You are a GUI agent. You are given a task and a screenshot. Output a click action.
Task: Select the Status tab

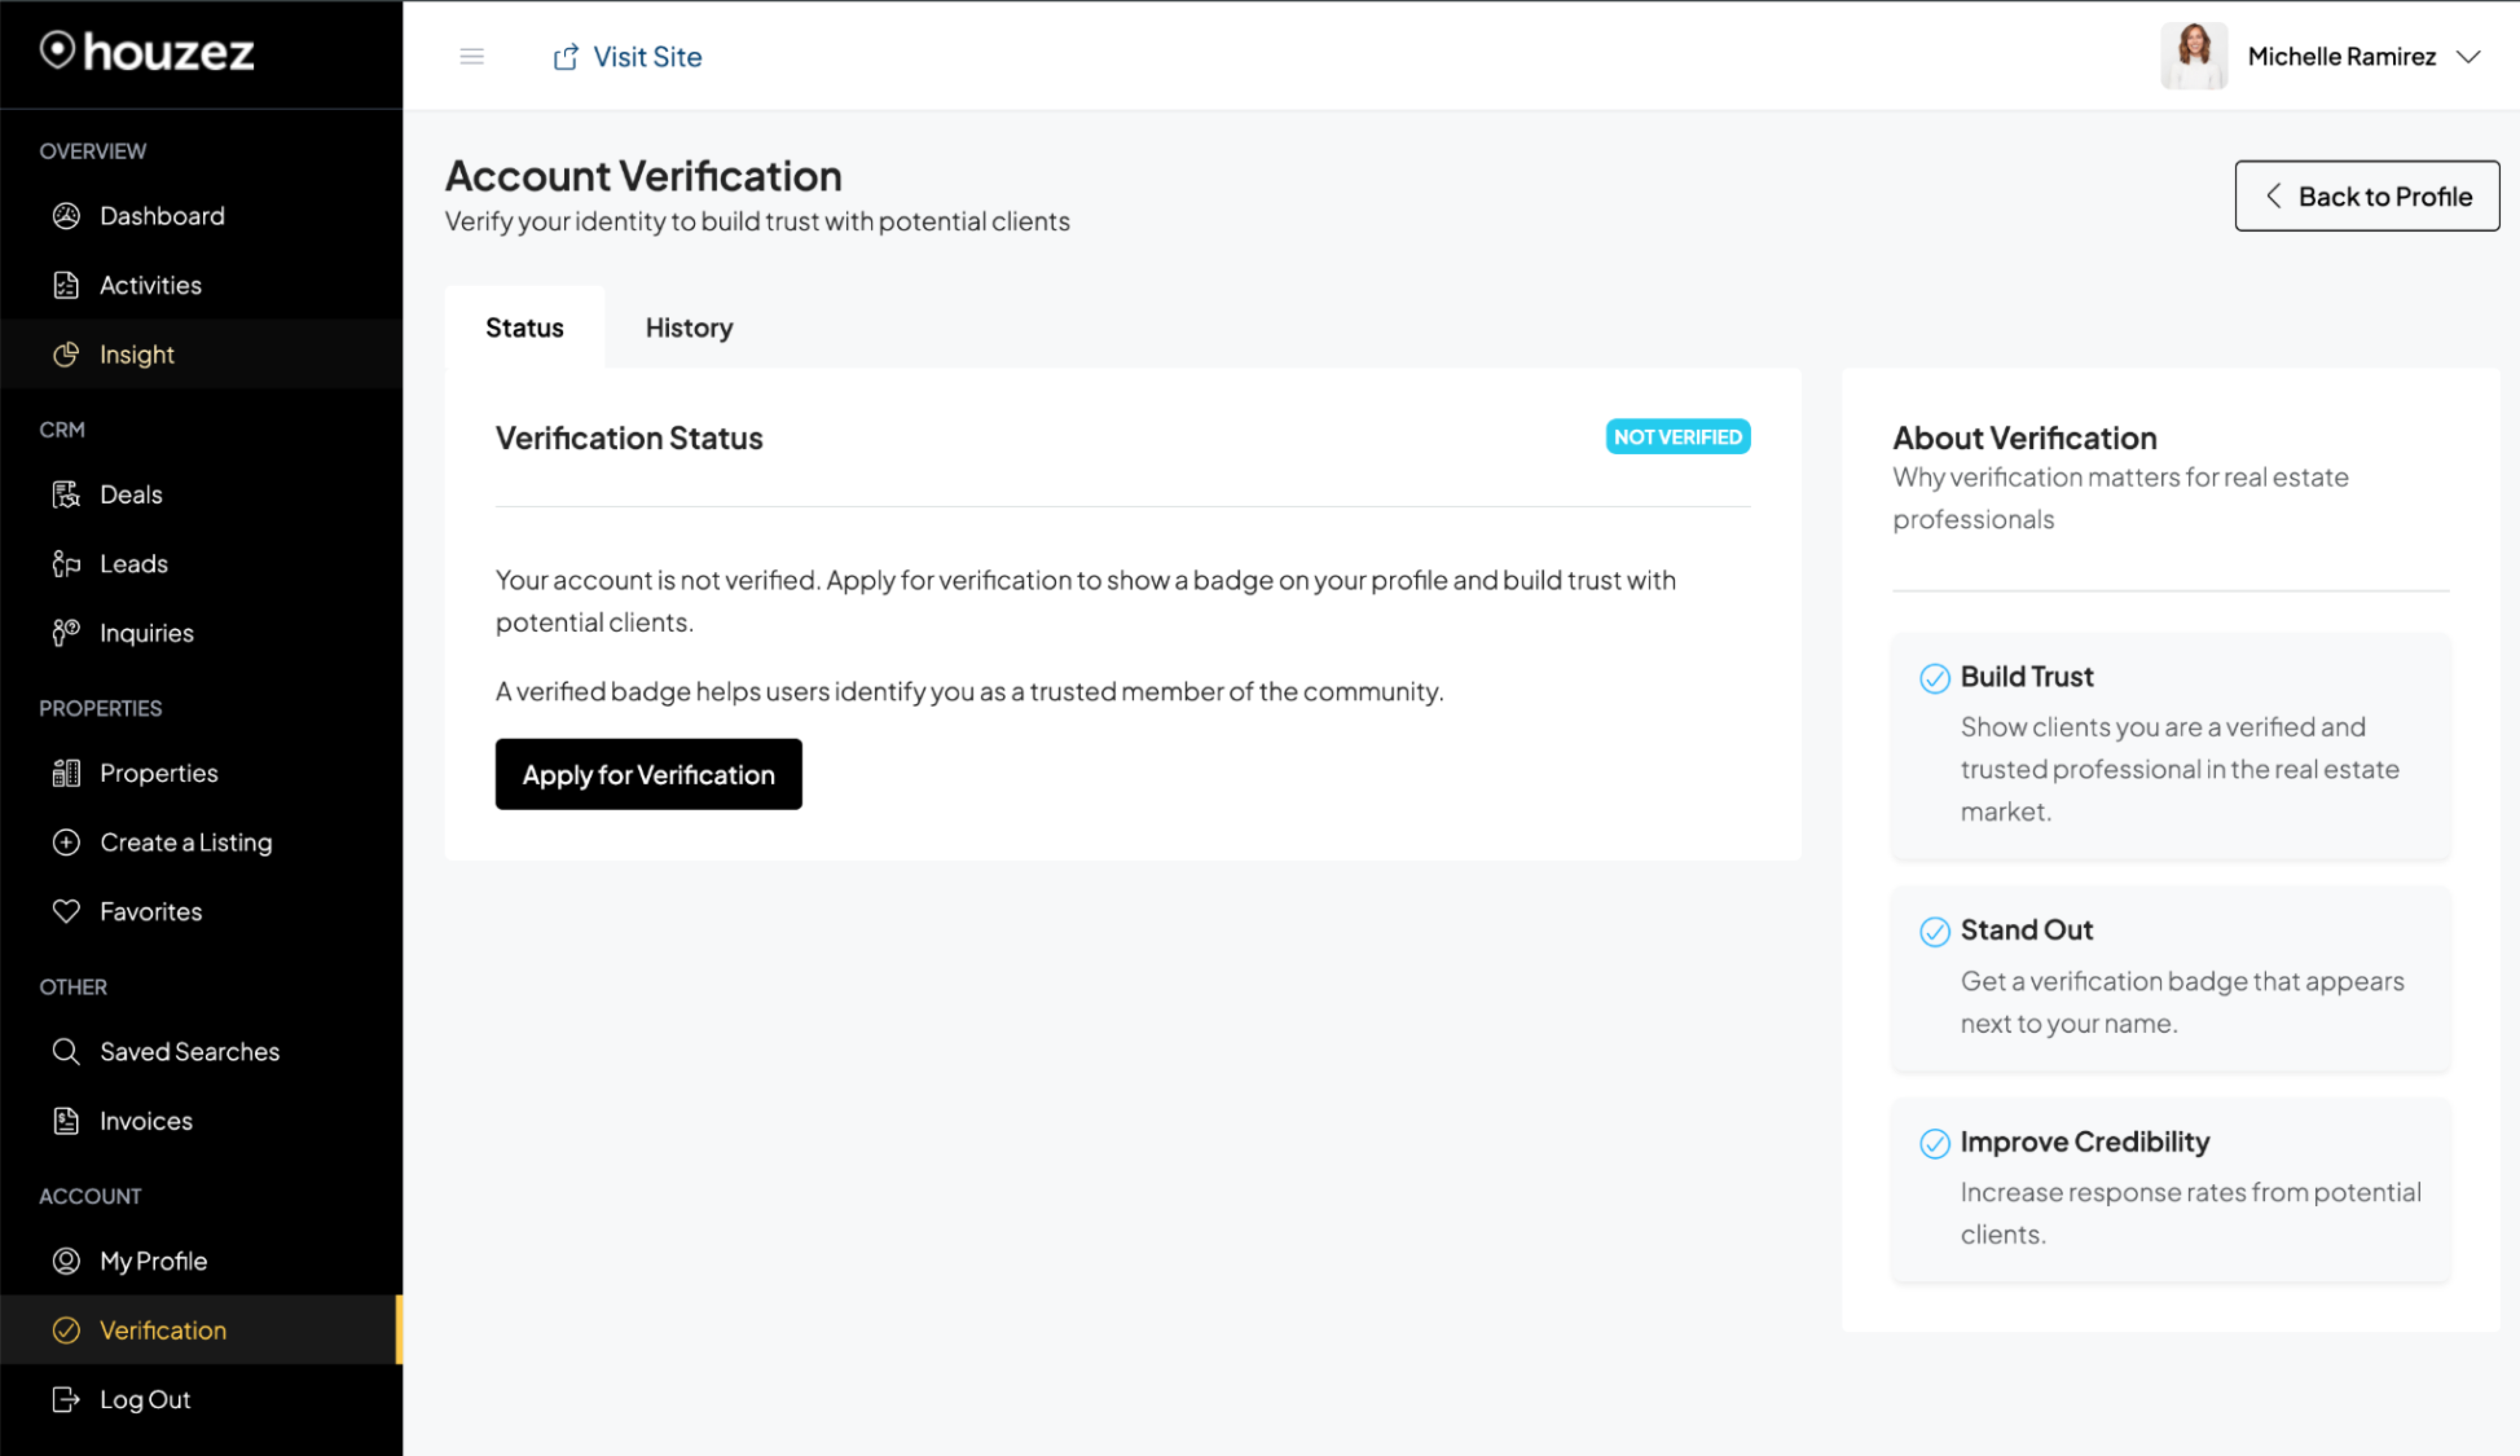524,327
